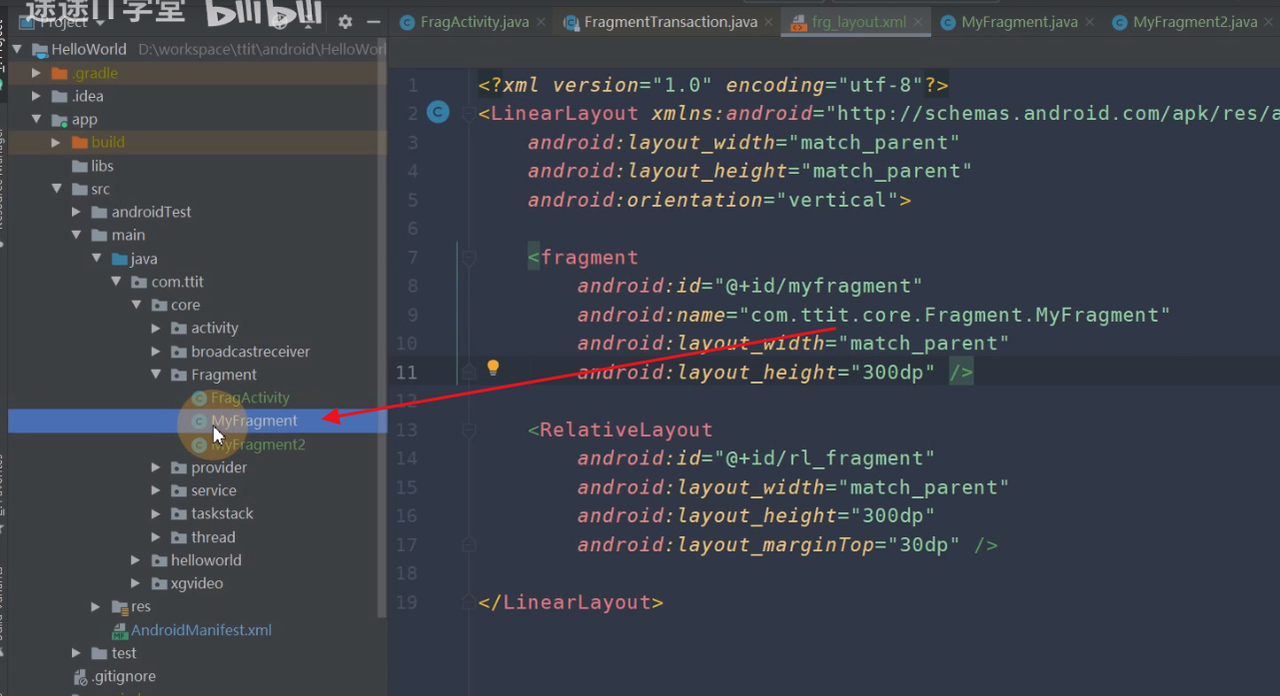Select the .gitignore file in tree
The height and width of the screenshot is (696, 1280).
[x=123, y=676]
